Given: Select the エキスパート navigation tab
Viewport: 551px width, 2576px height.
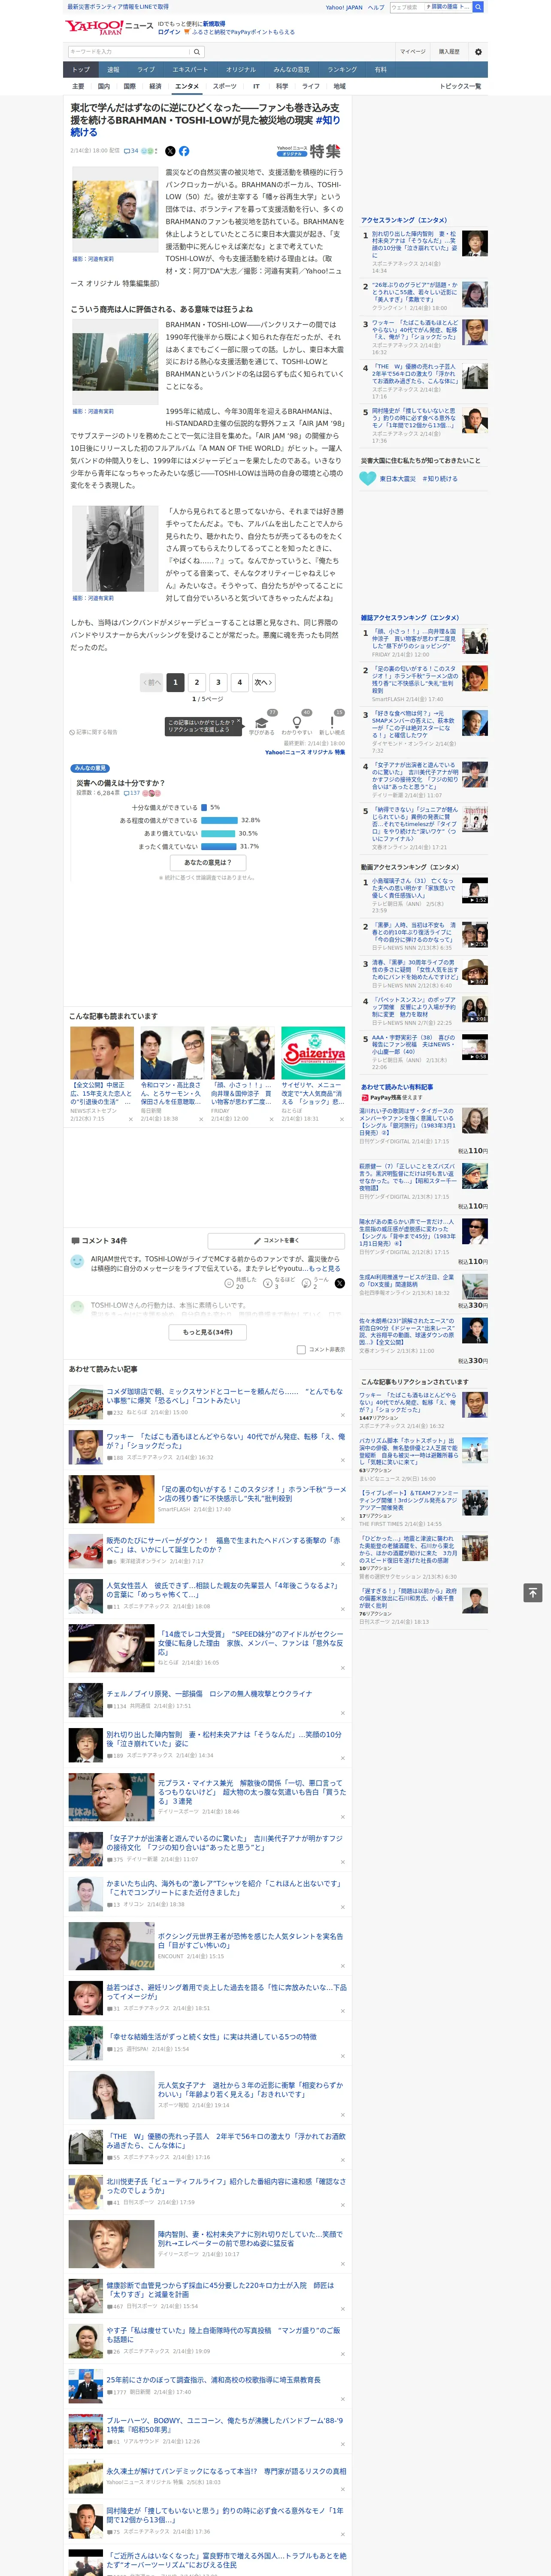Looking at the screenshot, I should click(190, 69).
